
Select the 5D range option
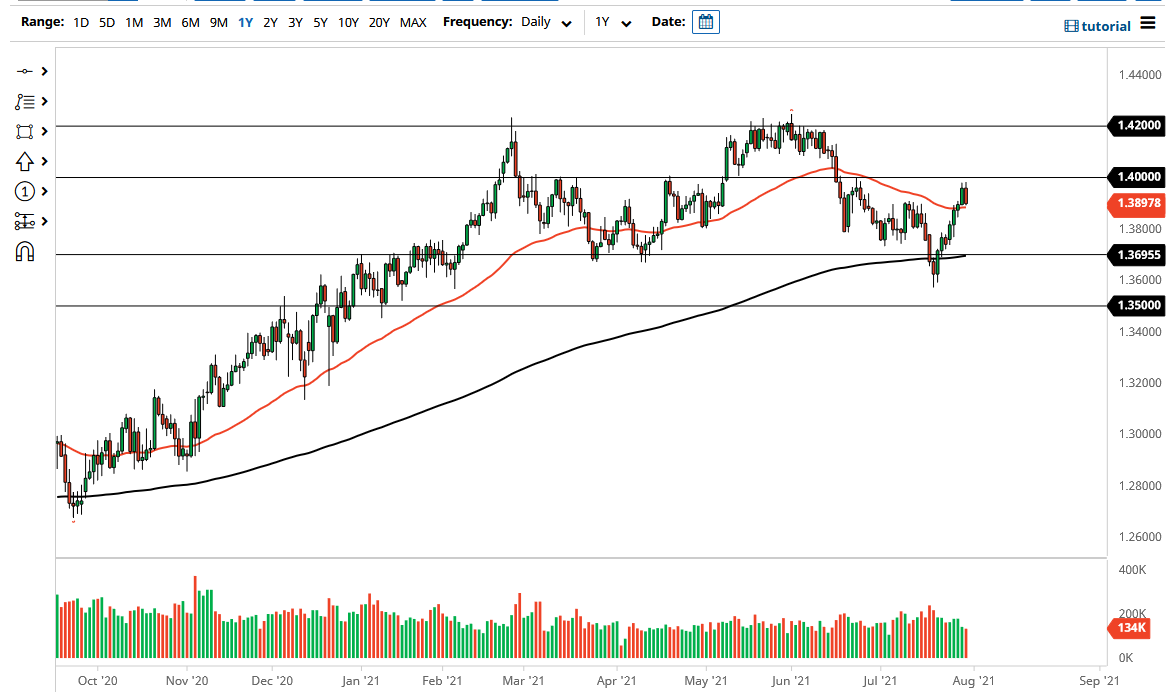coord(106,22)
